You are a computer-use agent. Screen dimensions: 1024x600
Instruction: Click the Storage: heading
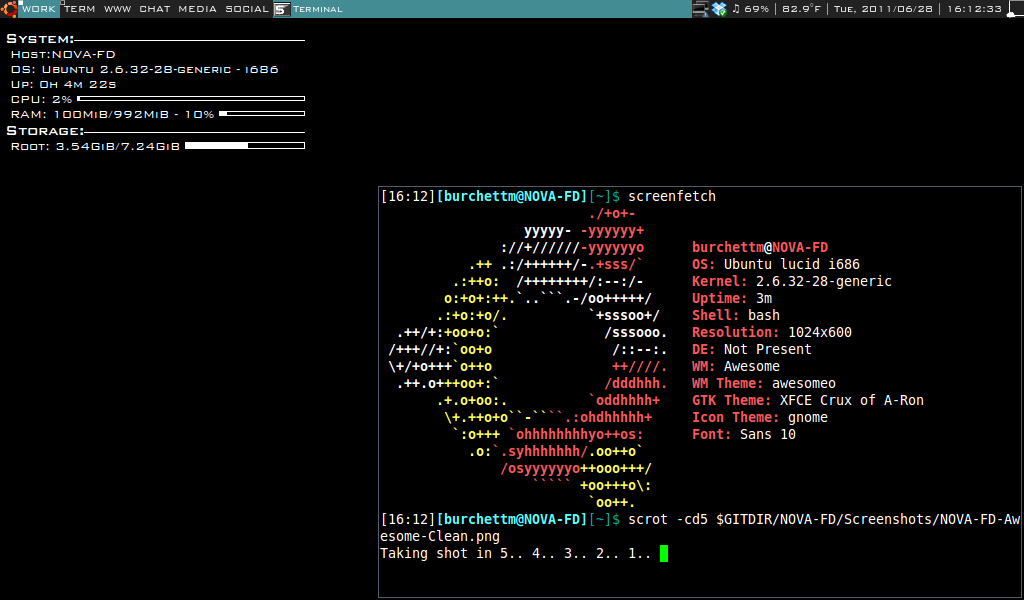pos(45,131)
